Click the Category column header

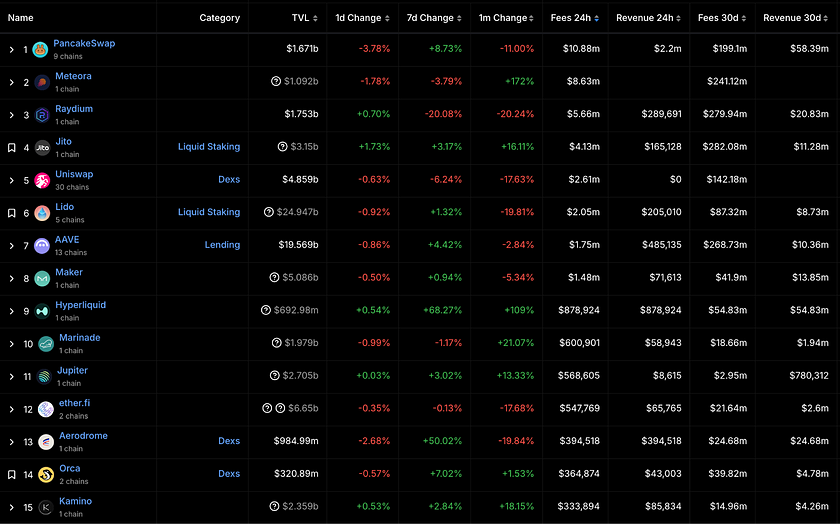pyautogui.click(x=220, y=18)
